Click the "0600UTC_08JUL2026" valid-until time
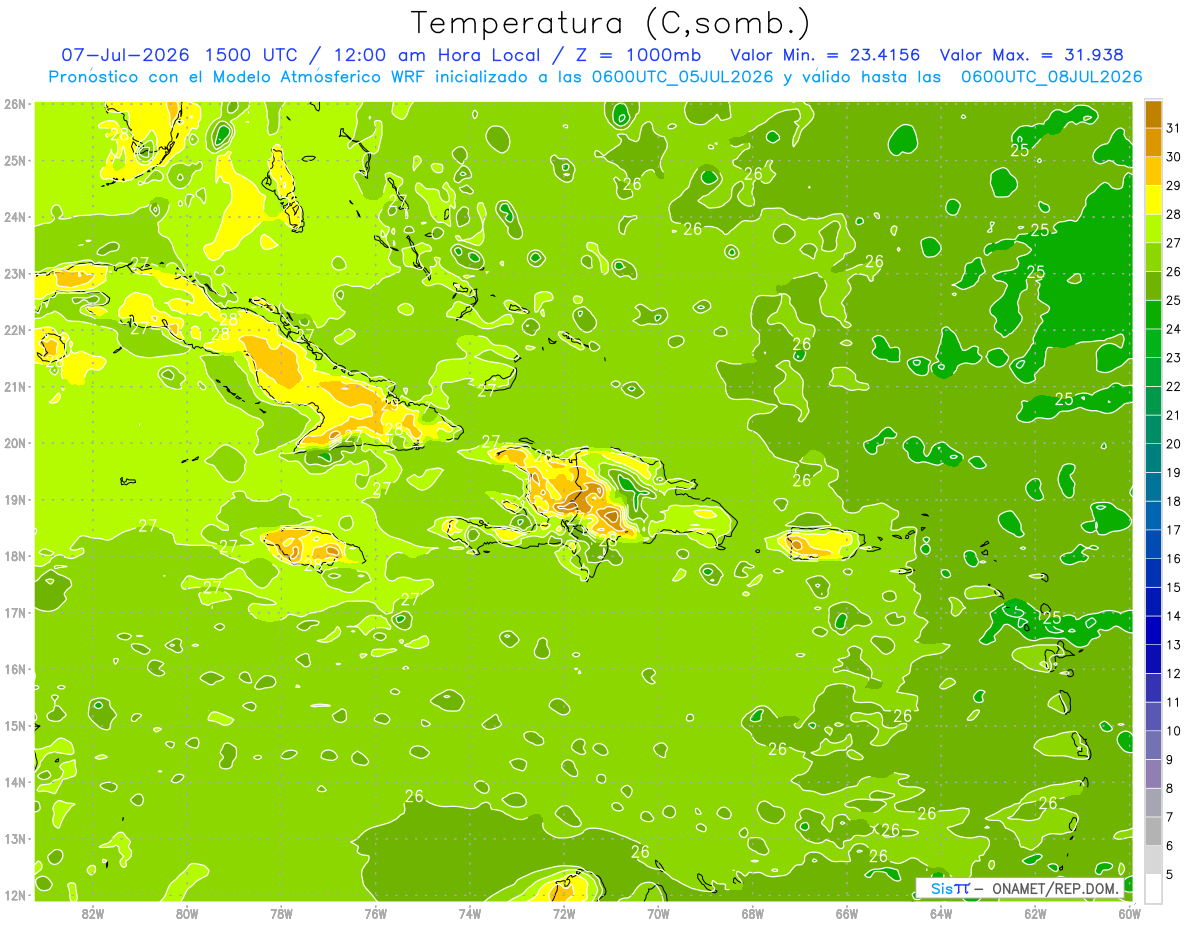The image size is (1200, 927). (x=1051, y=76)
